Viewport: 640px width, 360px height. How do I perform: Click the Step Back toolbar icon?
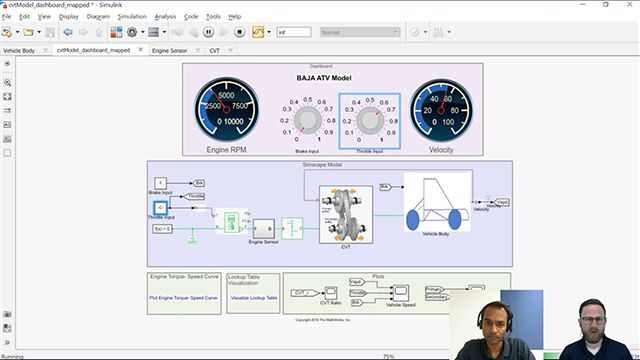[193, 32]
